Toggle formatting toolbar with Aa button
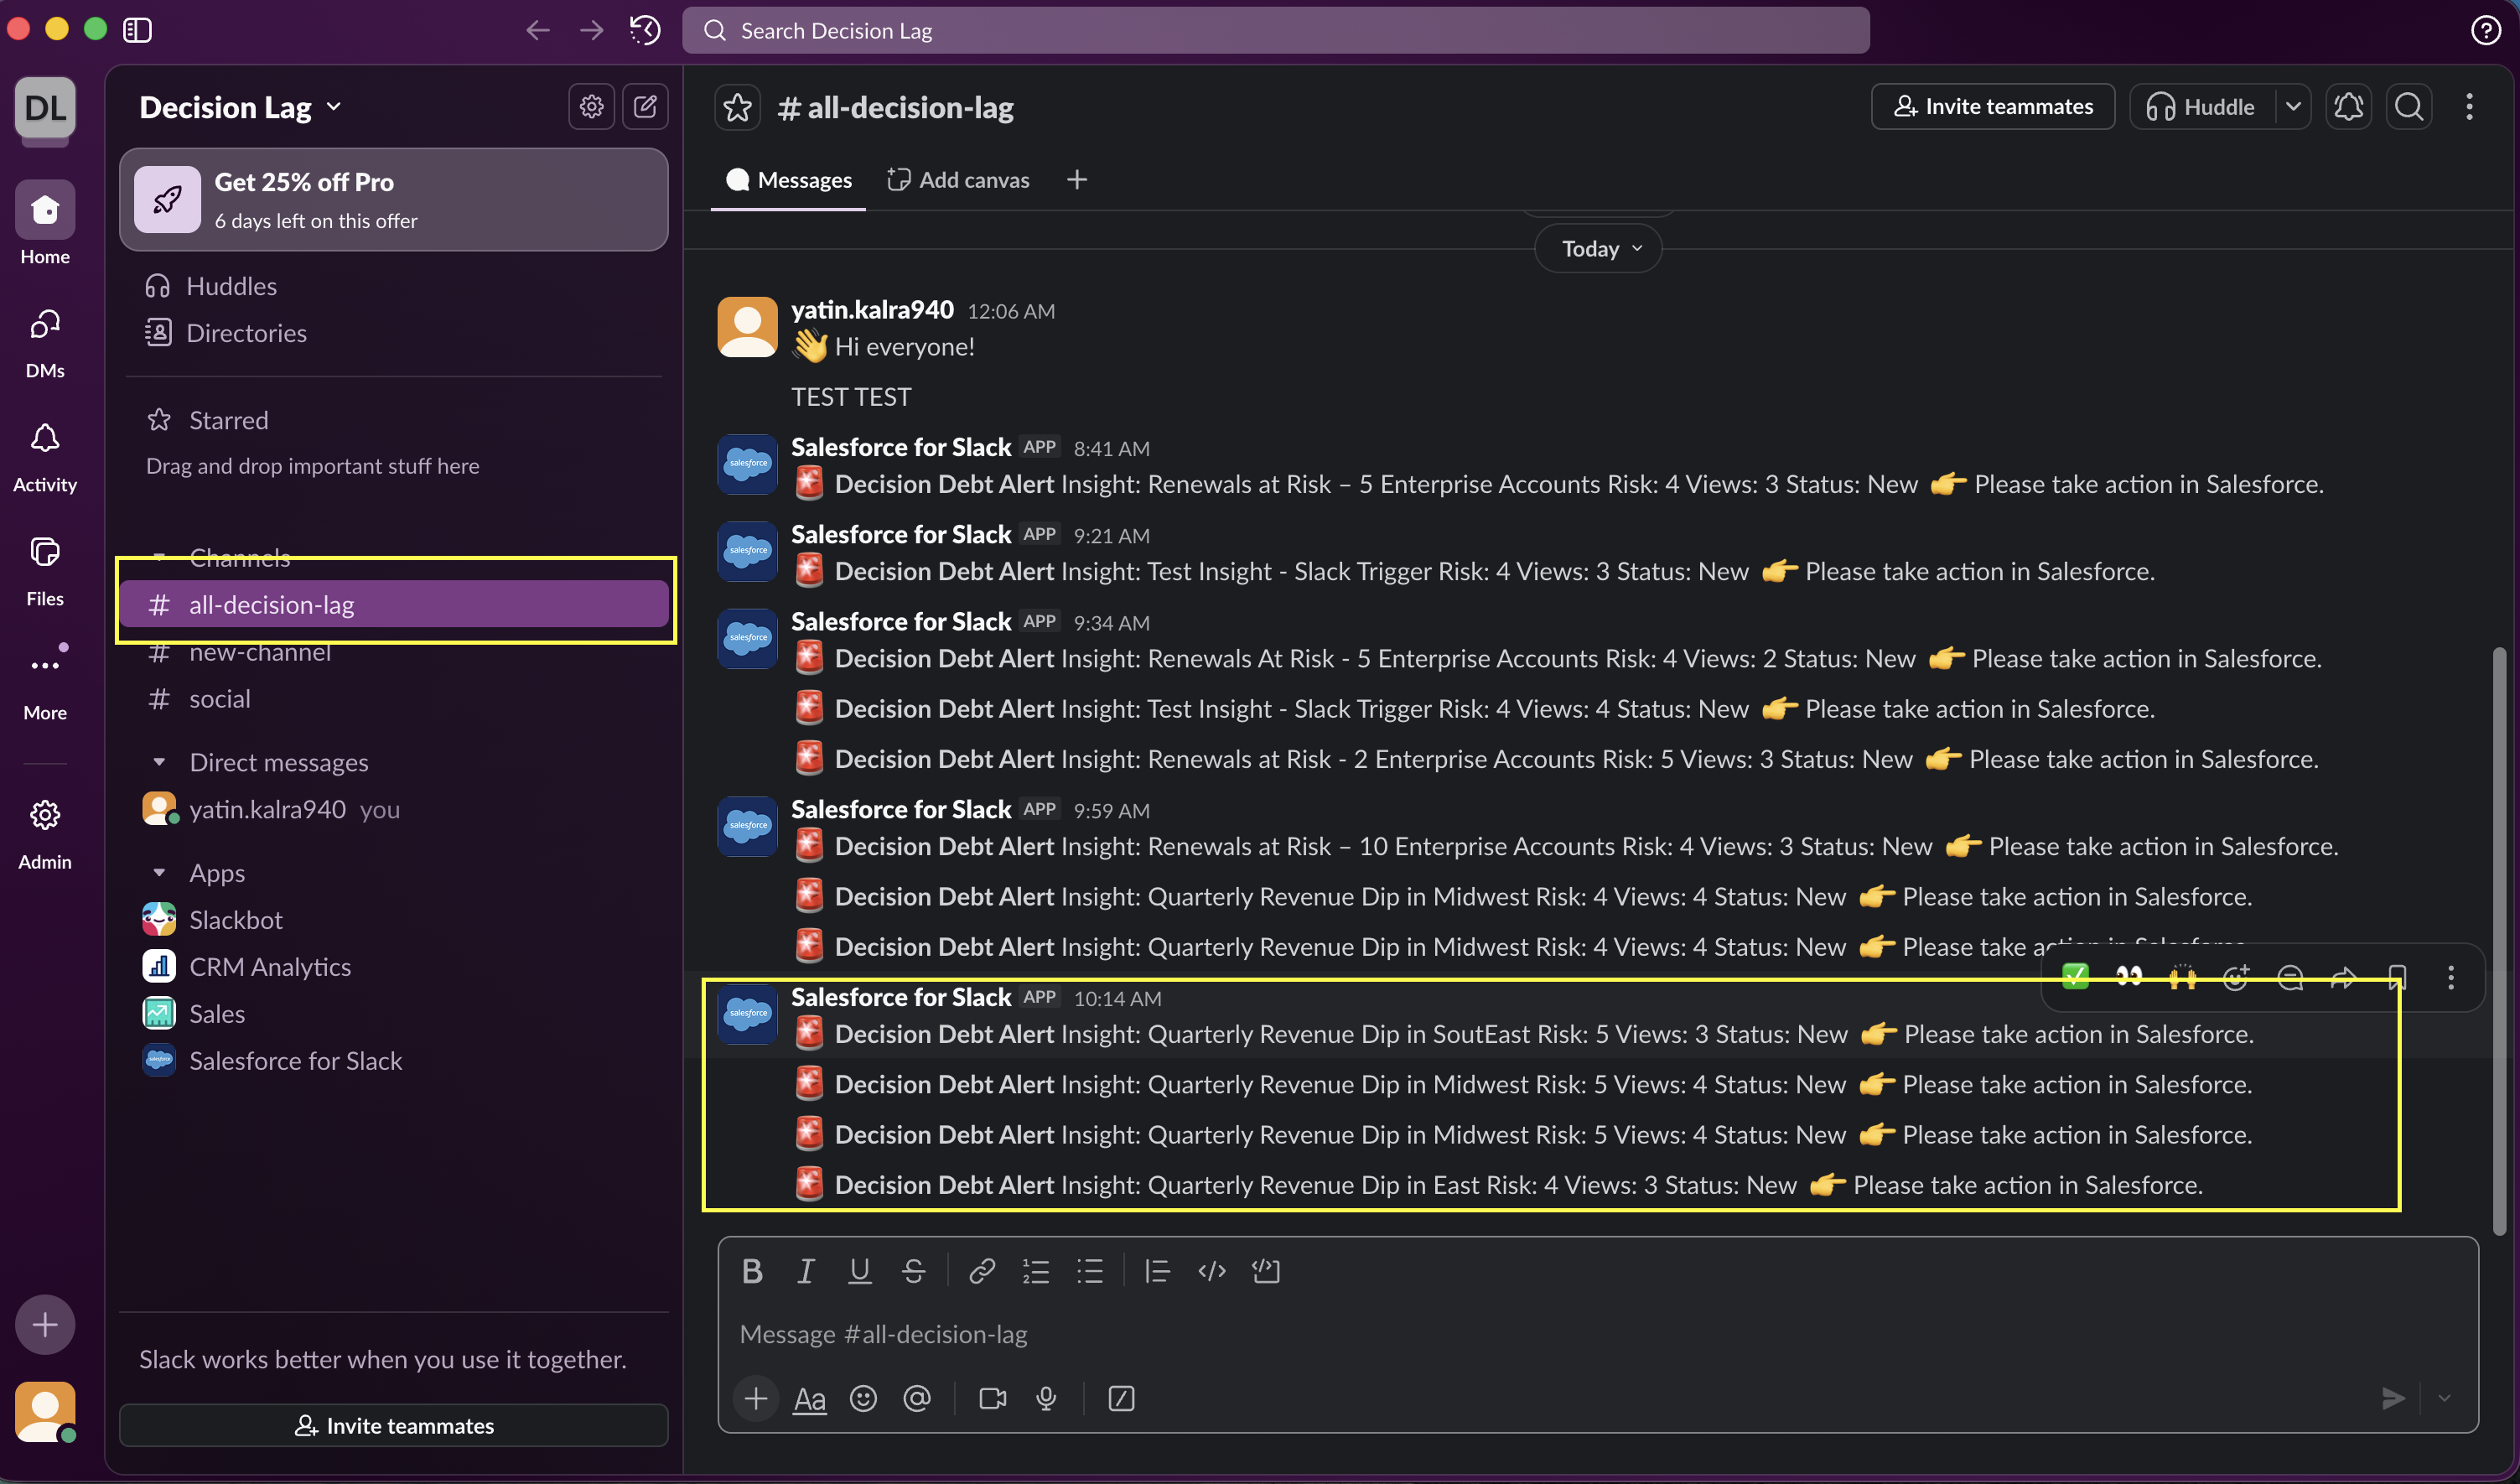The image size is (2520, 1484). click(x=809, y=1398)
